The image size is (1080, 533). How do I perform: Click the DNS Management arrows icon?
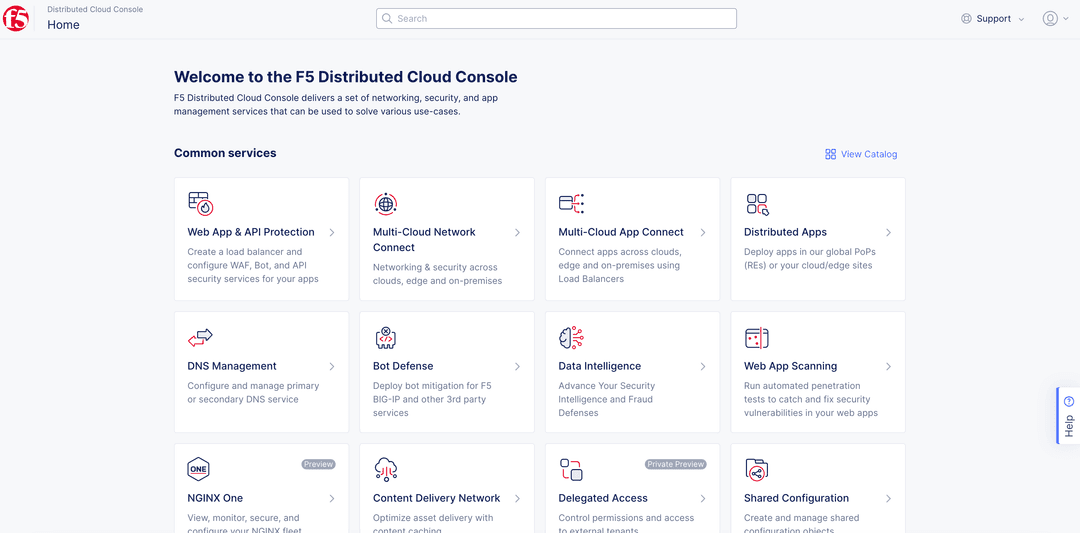coord(200,338)
